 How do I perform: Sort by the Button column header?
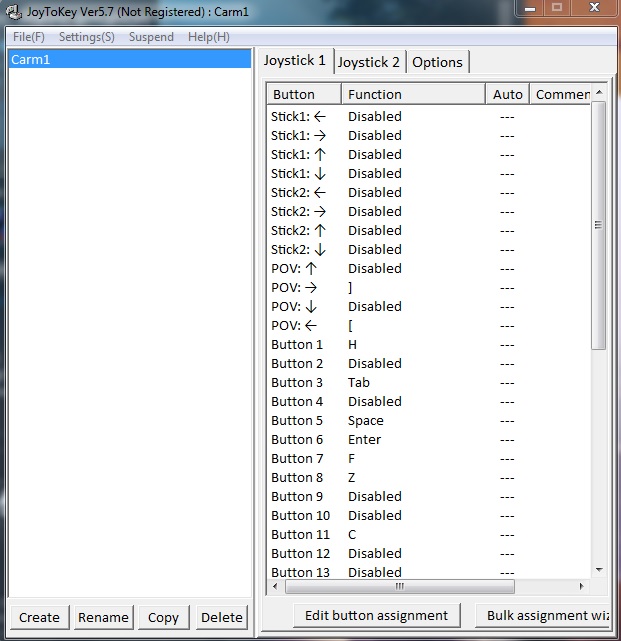304,94
